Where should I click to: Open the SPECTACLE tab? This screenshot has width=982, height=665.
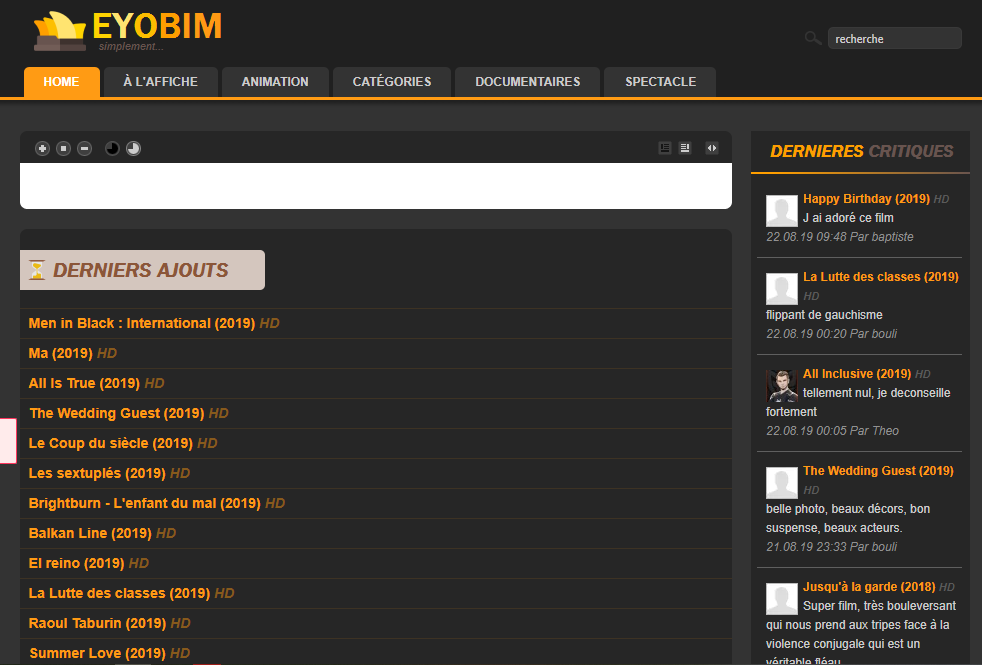660,82
